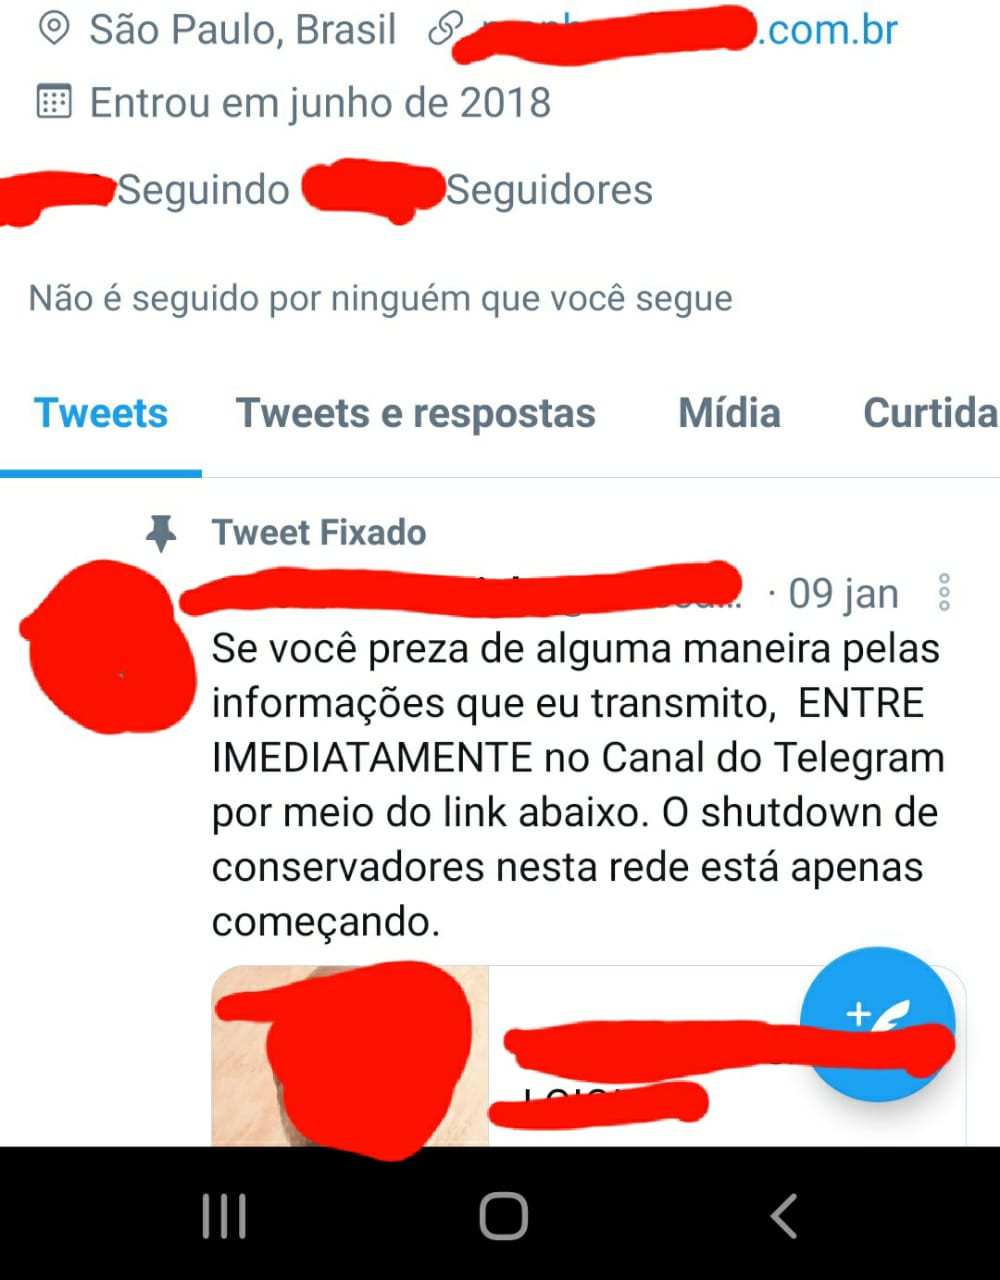Tap the Android recent apps button
Image resolution: width=1000 pixels, height=1280 pixels.
(x=223, y=1216)
